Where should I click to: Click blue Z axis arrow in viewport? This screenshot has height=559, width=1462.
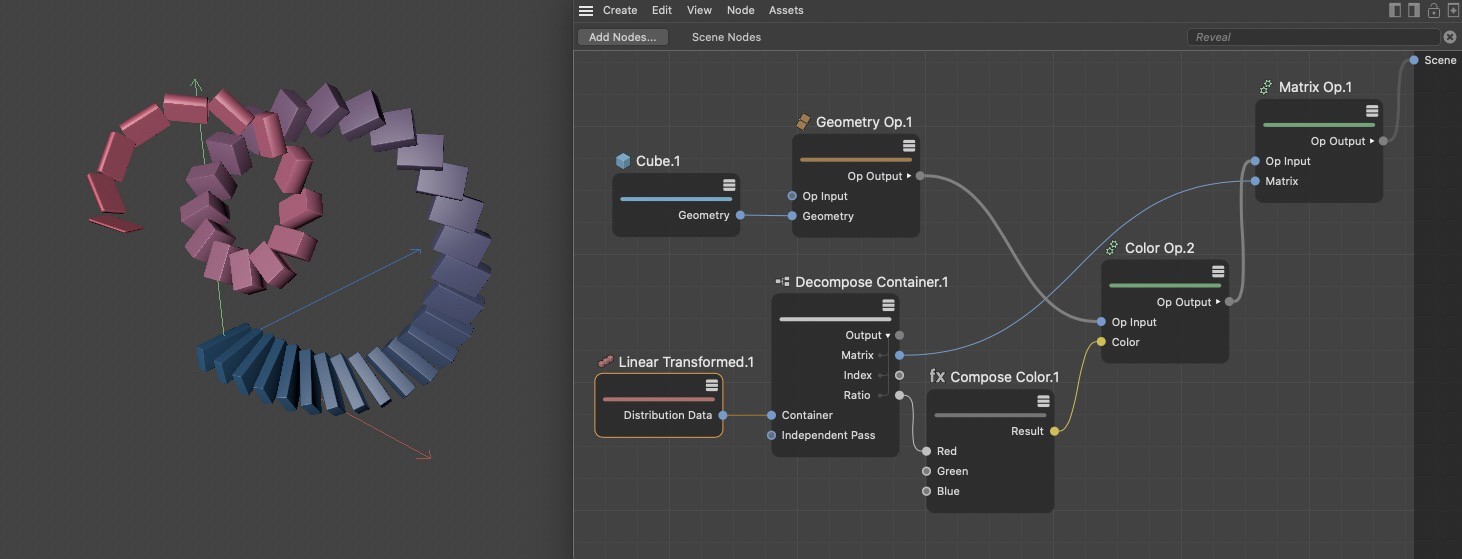415,253
